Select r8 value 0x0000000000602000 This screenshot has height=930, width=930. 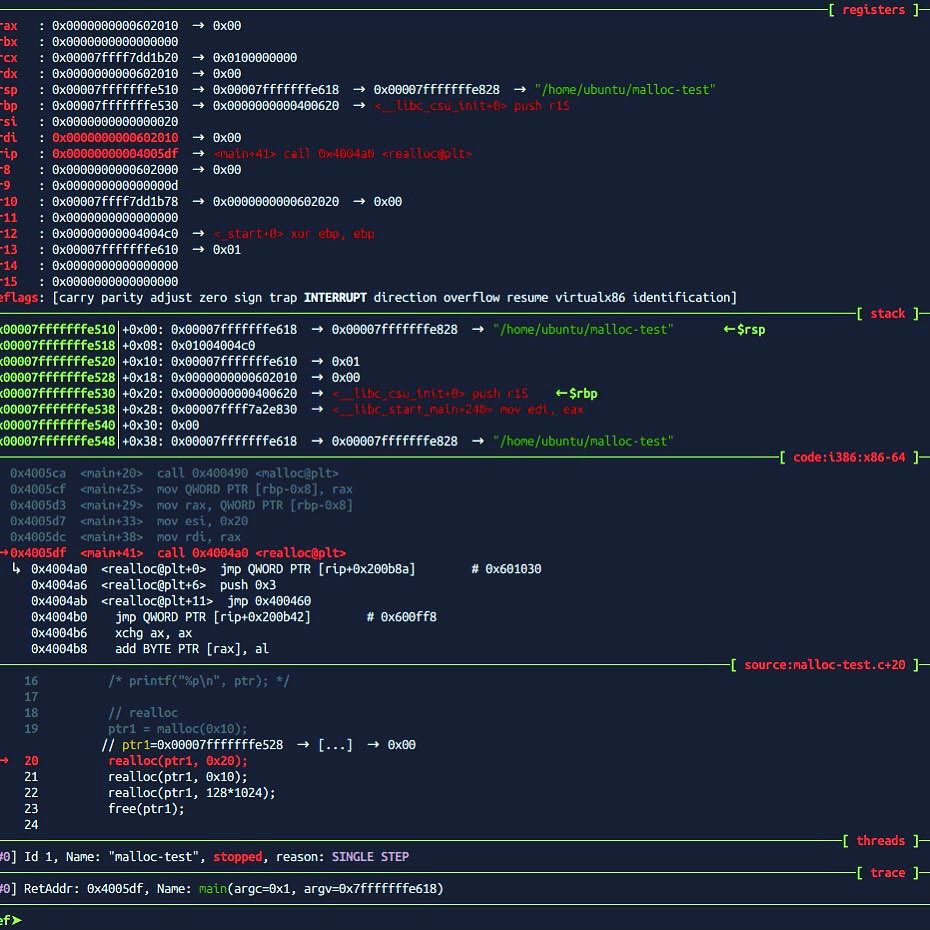coord(115,170)
